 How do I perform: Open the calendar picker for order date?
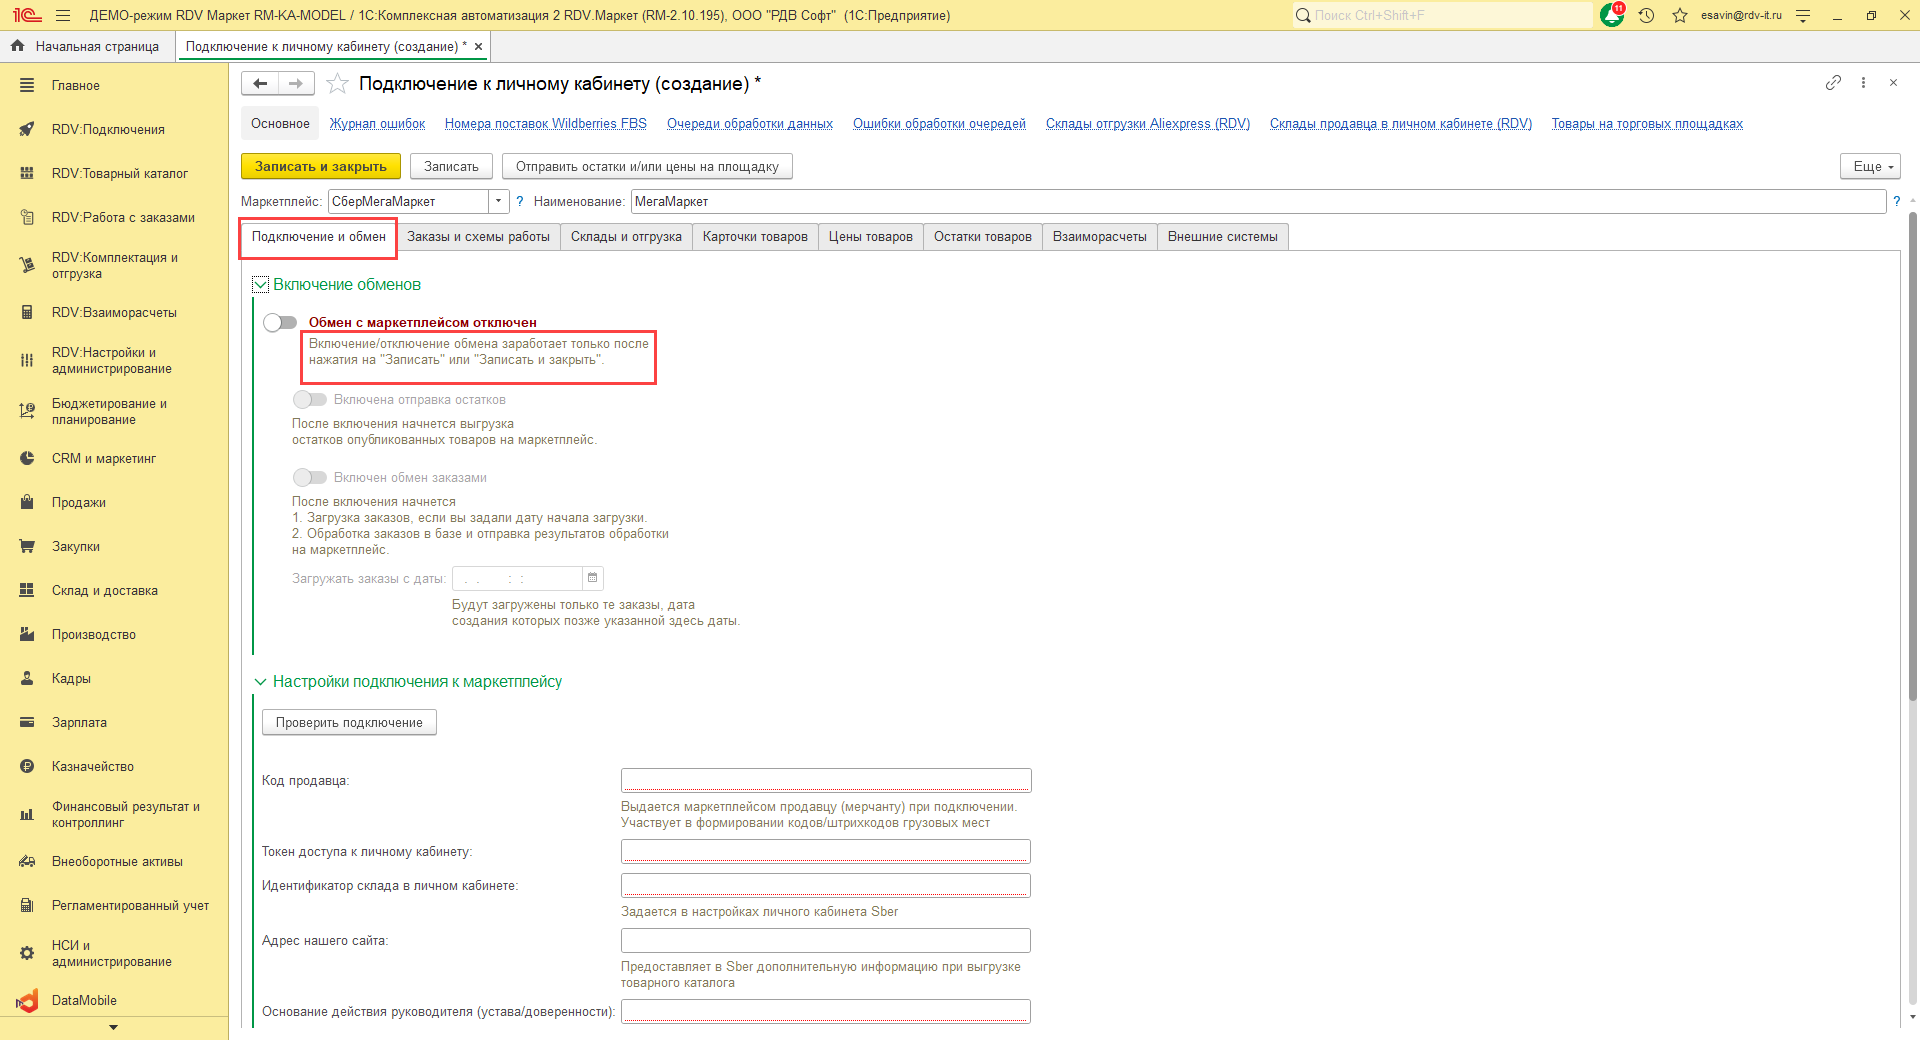tap(593, 578)
